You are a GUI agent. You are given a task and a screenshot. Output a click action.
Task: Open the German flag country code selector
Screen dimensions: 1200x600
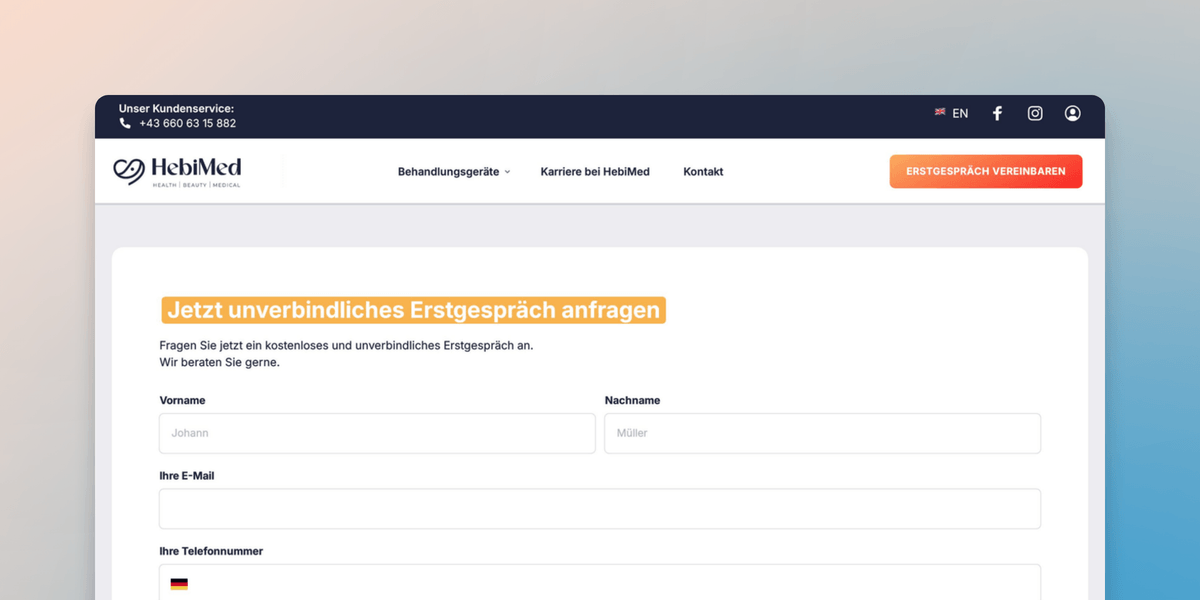click(x=179, y=584)
